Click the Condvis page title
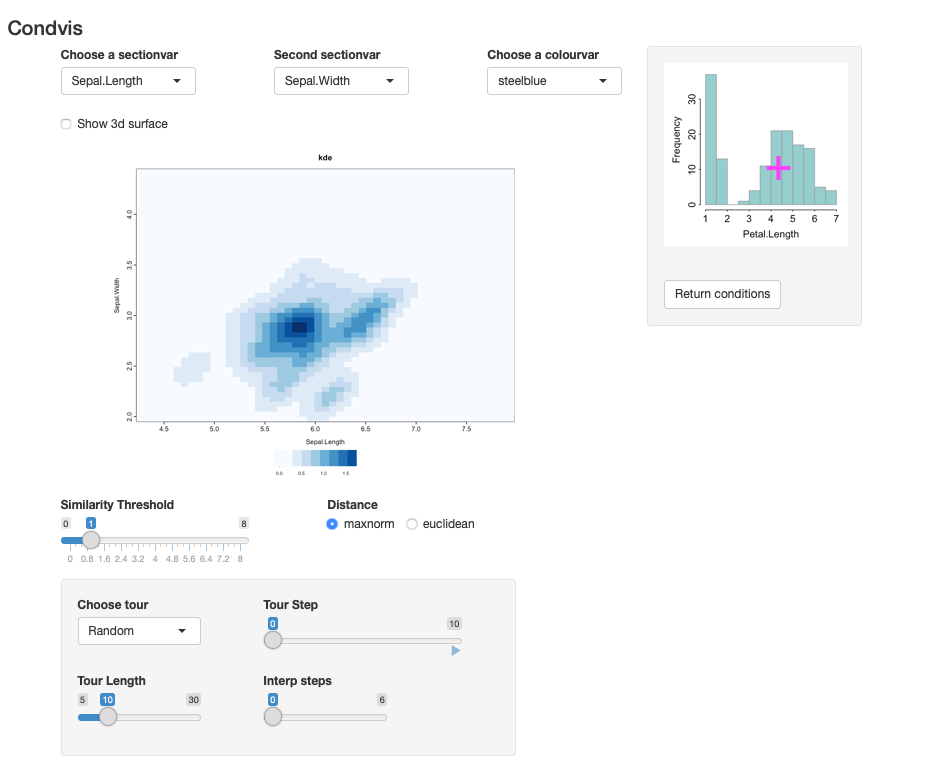The height and width of the screenshot is (764, 950). [45, 28]
